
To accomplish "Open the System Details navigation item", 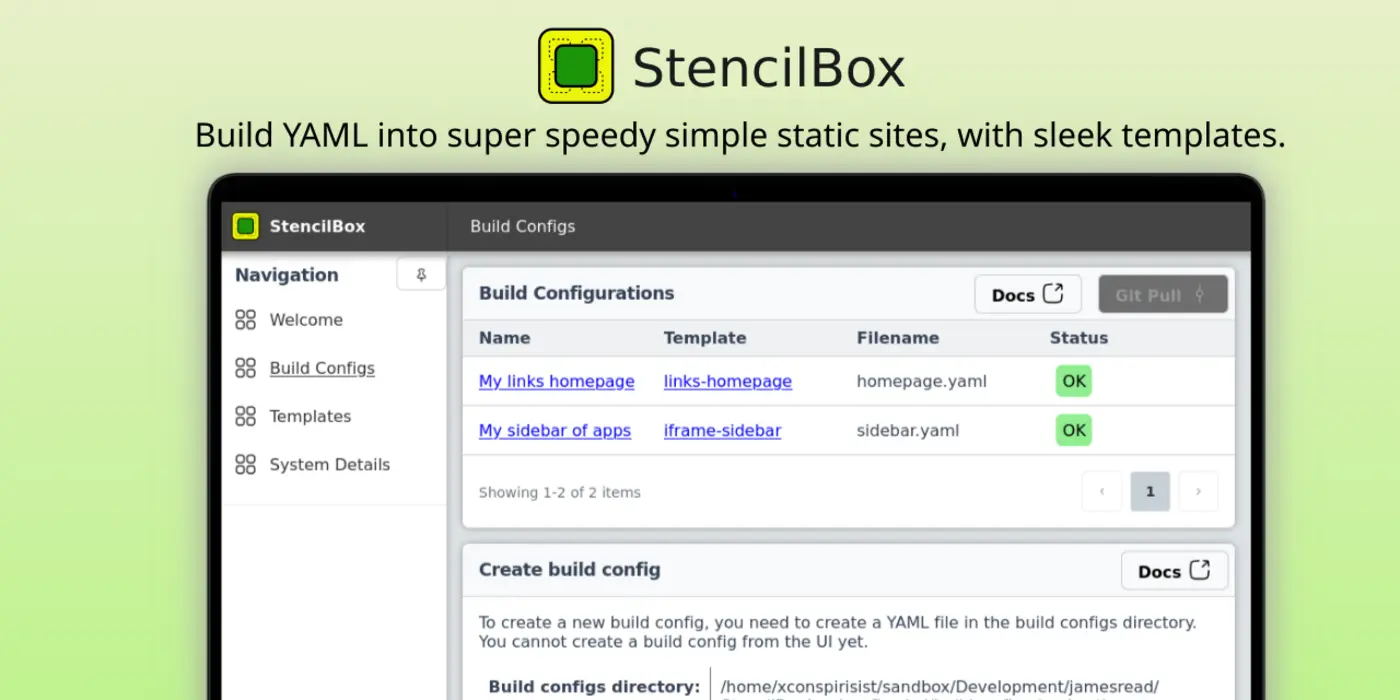I will pyautogui.click(x=329, y=464).
